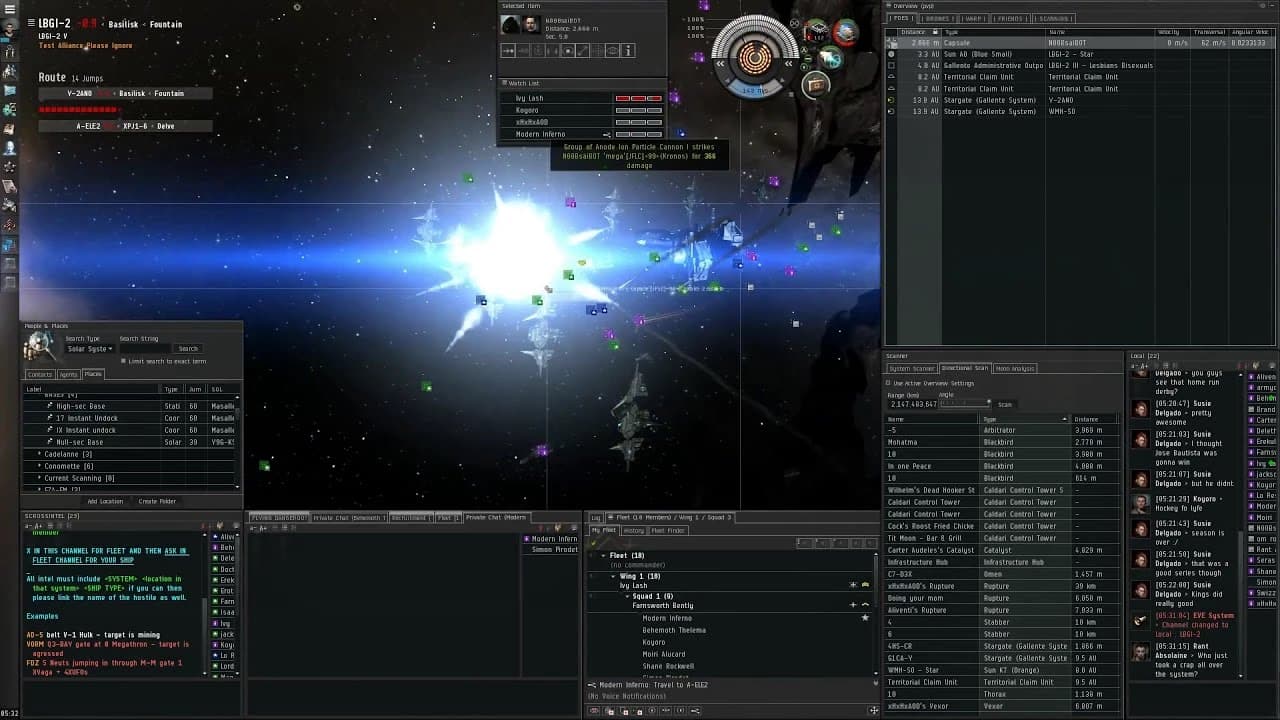Collapse the Wing 1 (10) node
Viewport: 1280px width, 720px height.
(614, 576)
